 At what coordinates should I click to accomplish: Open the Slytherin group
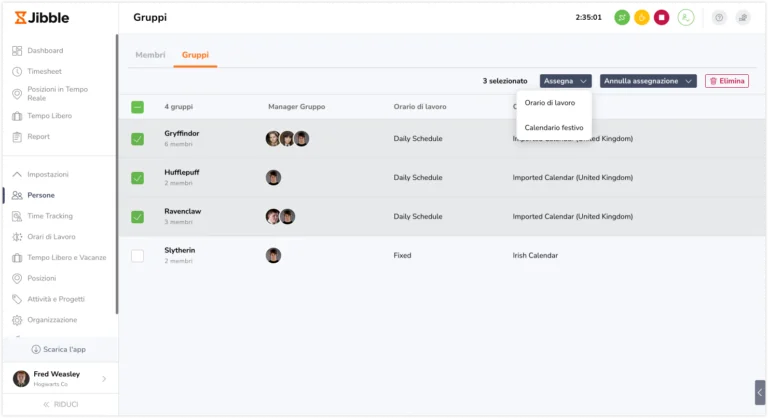pos(180,250)
